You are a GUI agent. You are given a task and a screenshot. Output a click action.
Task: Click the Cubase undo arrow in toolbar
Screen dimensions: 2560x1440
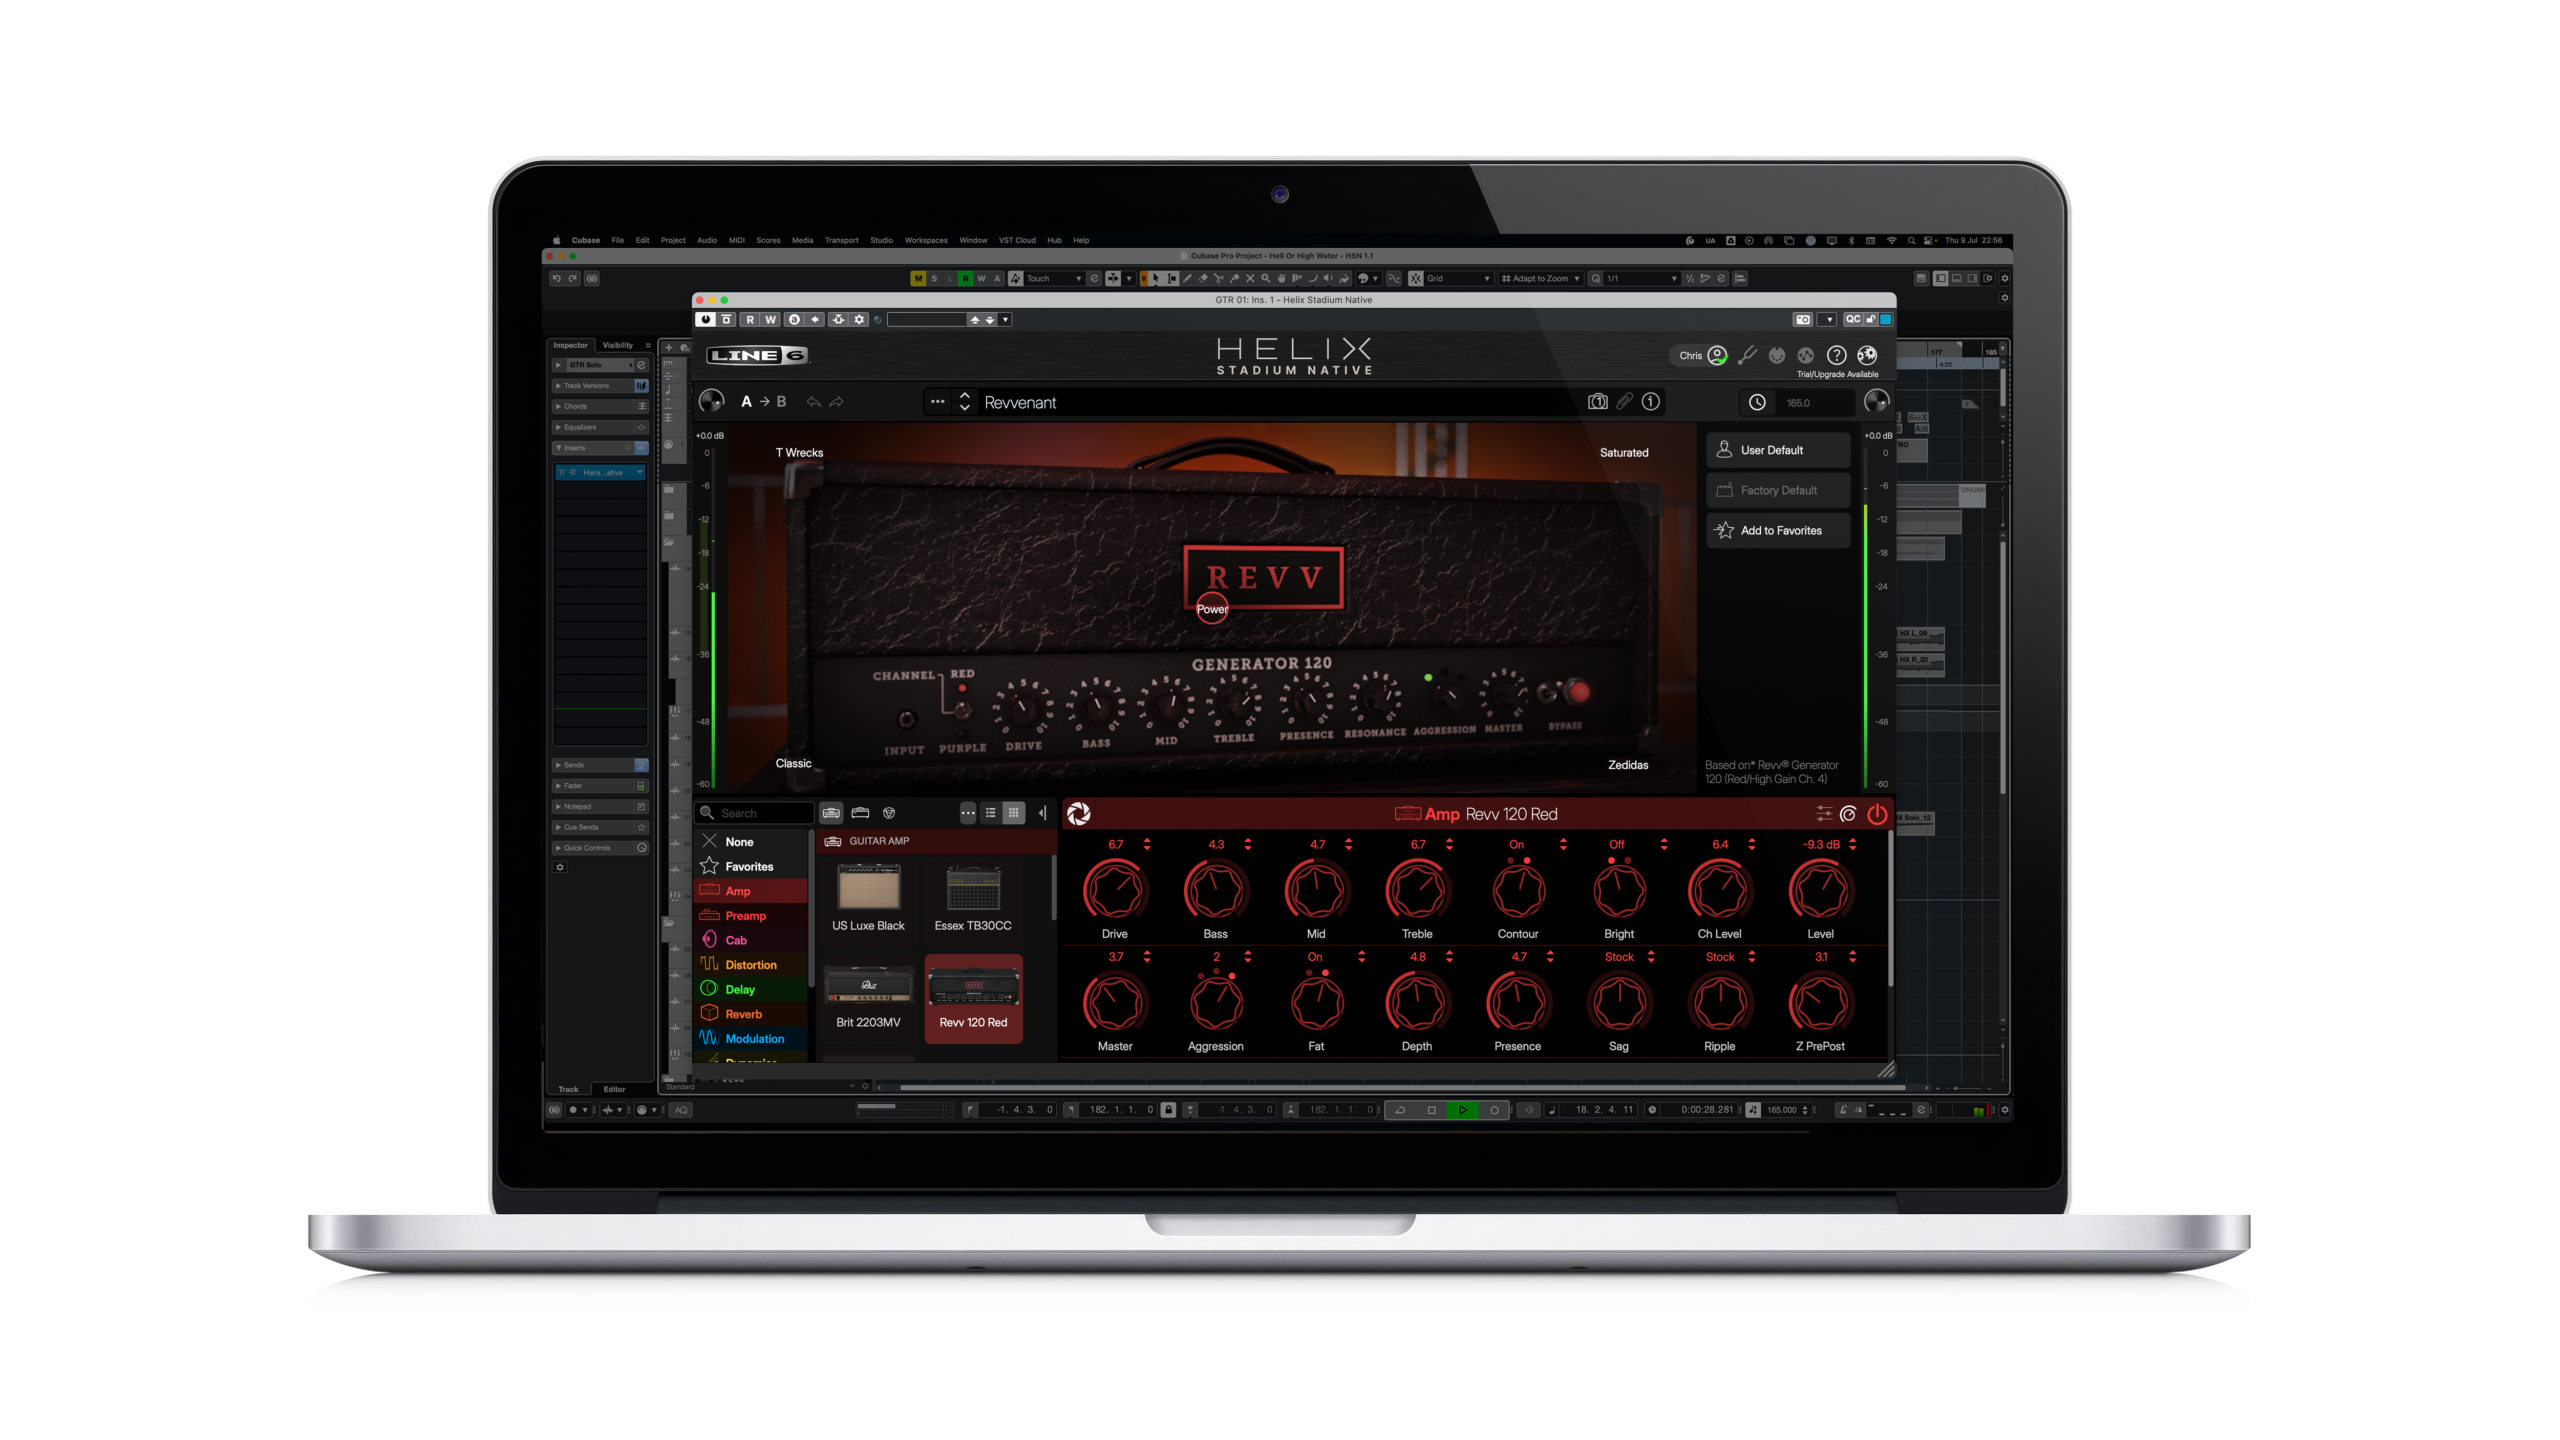click(556, 279)
